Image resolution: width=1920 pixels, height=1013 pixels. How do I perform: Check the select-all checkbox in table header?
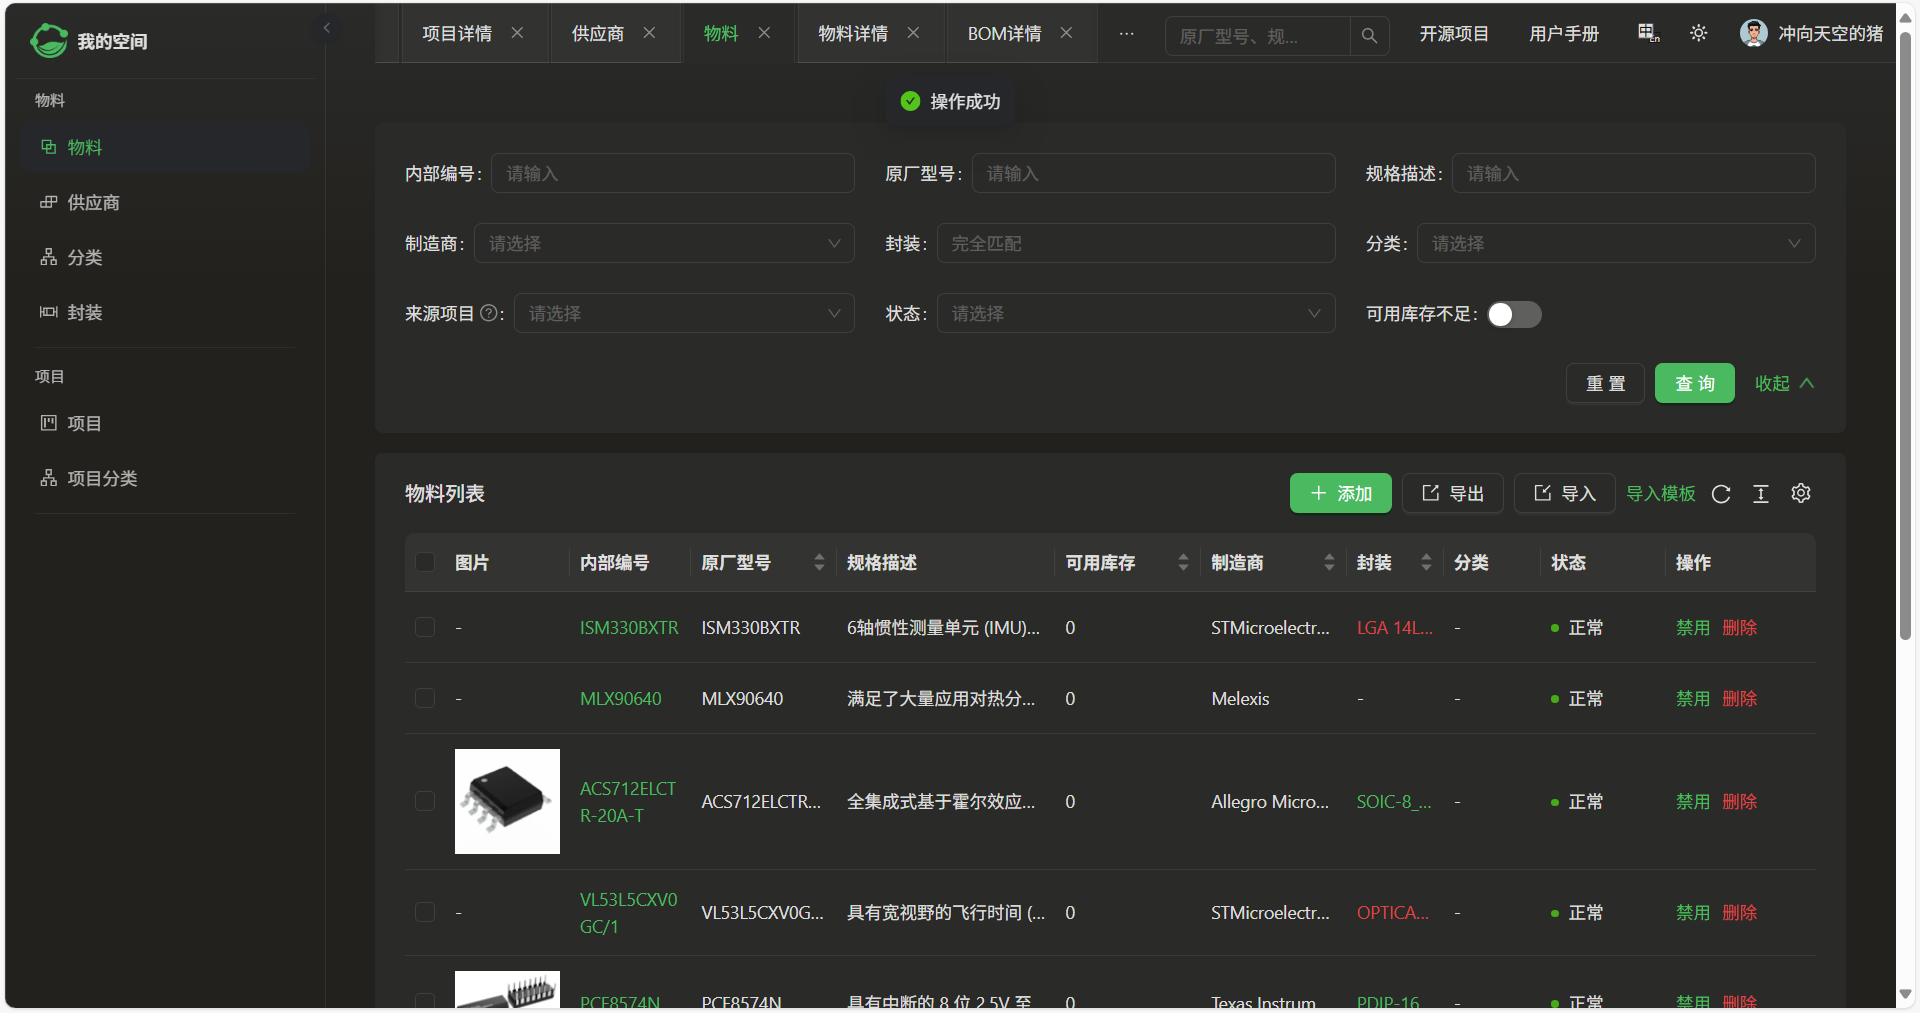point(425,563)
